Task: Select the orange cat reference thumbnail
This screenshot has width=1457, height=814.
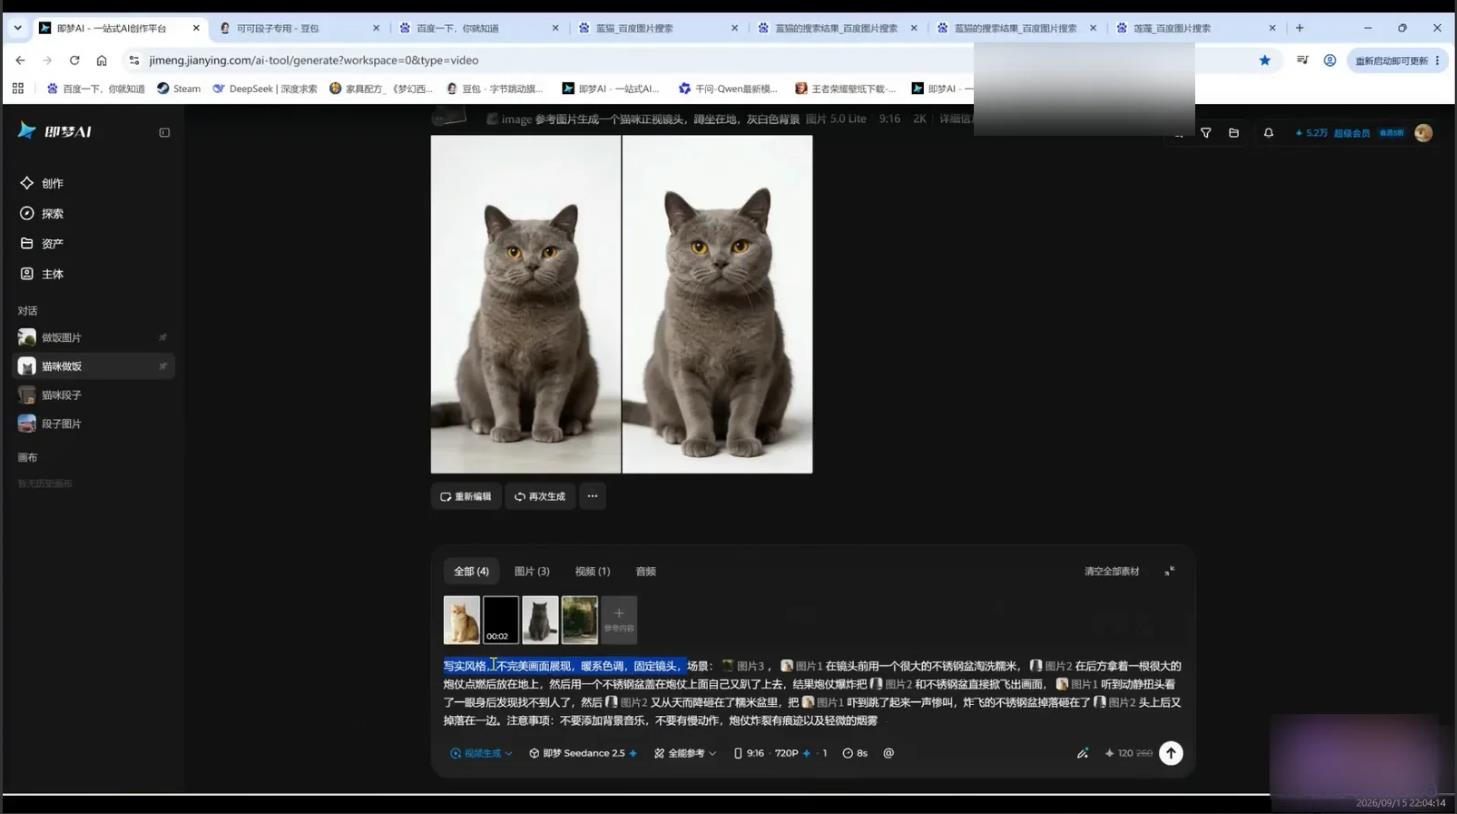Action: click(461, 620)
